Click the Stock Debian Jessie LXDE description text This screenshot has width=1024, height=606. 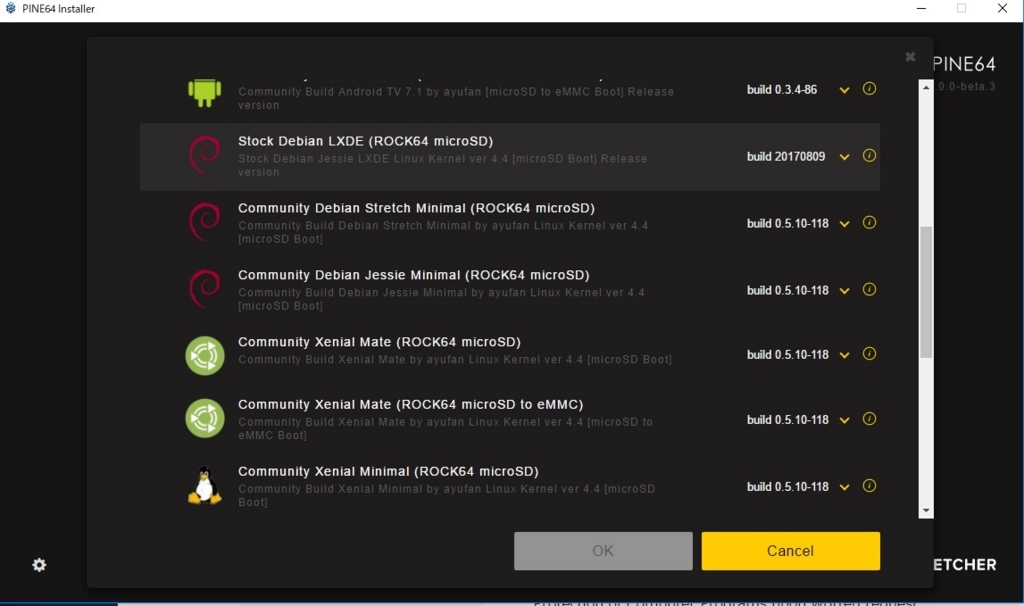(x=443, y=165)
